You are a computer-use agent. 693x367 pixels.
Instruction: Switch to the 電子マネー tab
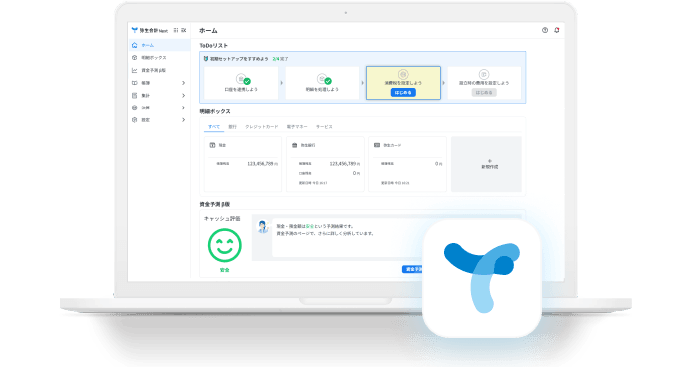click(x=297, y=127)
